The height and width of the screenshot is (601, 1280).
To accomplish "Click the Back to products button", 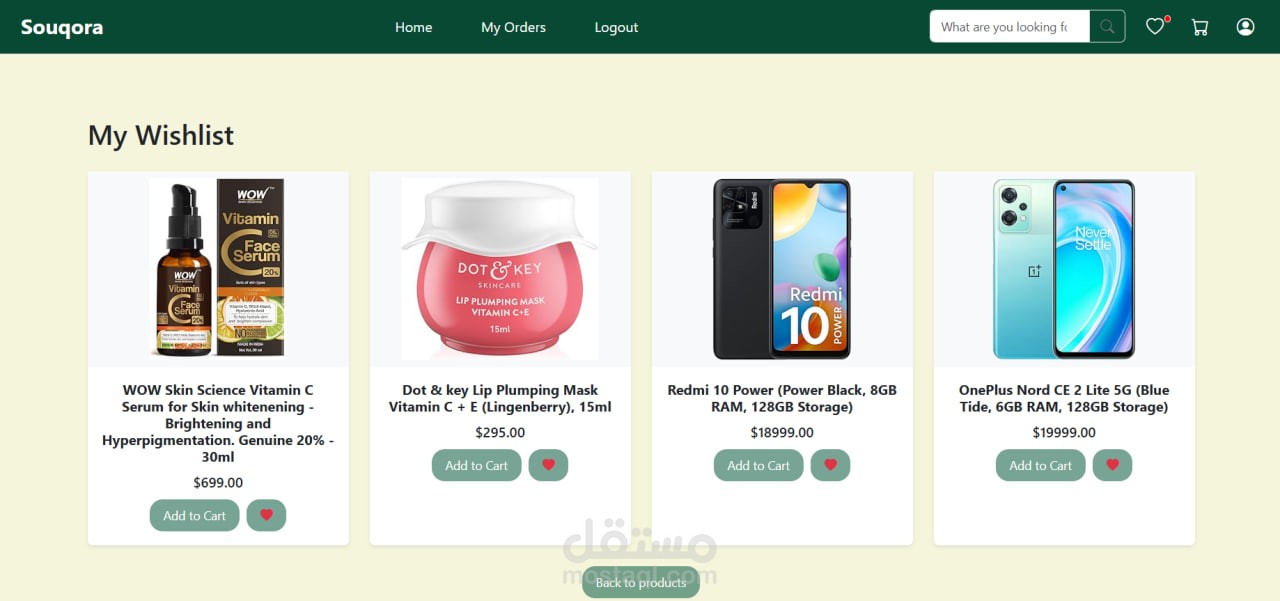I will pos(641,582).
